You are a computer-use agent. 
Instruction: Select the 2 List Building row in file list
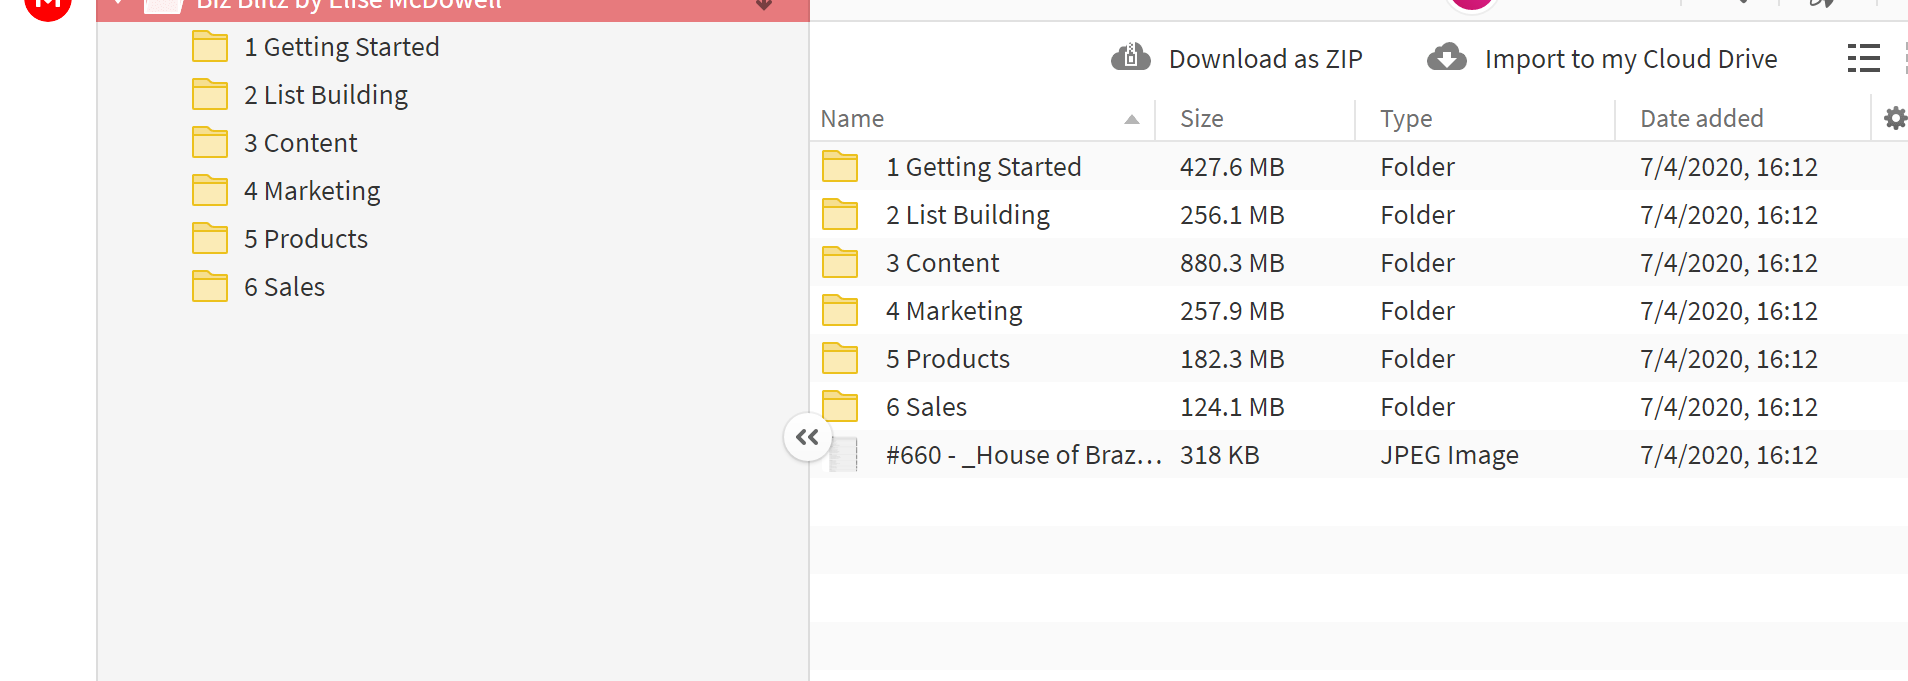(x=1358, y=215)
